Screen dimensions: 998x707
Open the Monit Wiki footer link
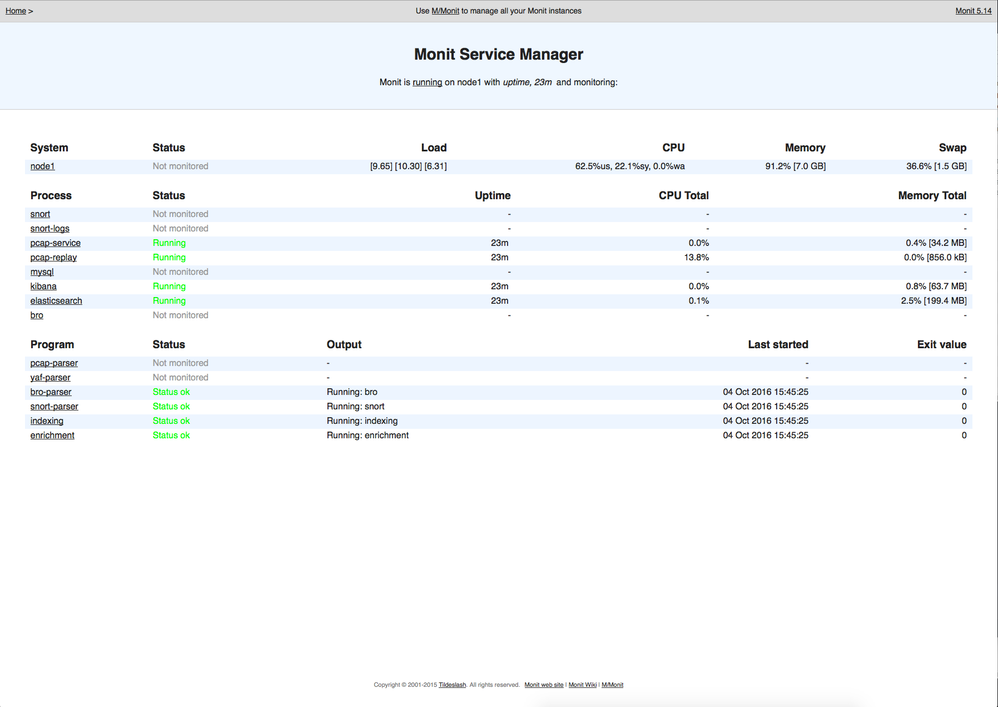click(x=582, y=684)
